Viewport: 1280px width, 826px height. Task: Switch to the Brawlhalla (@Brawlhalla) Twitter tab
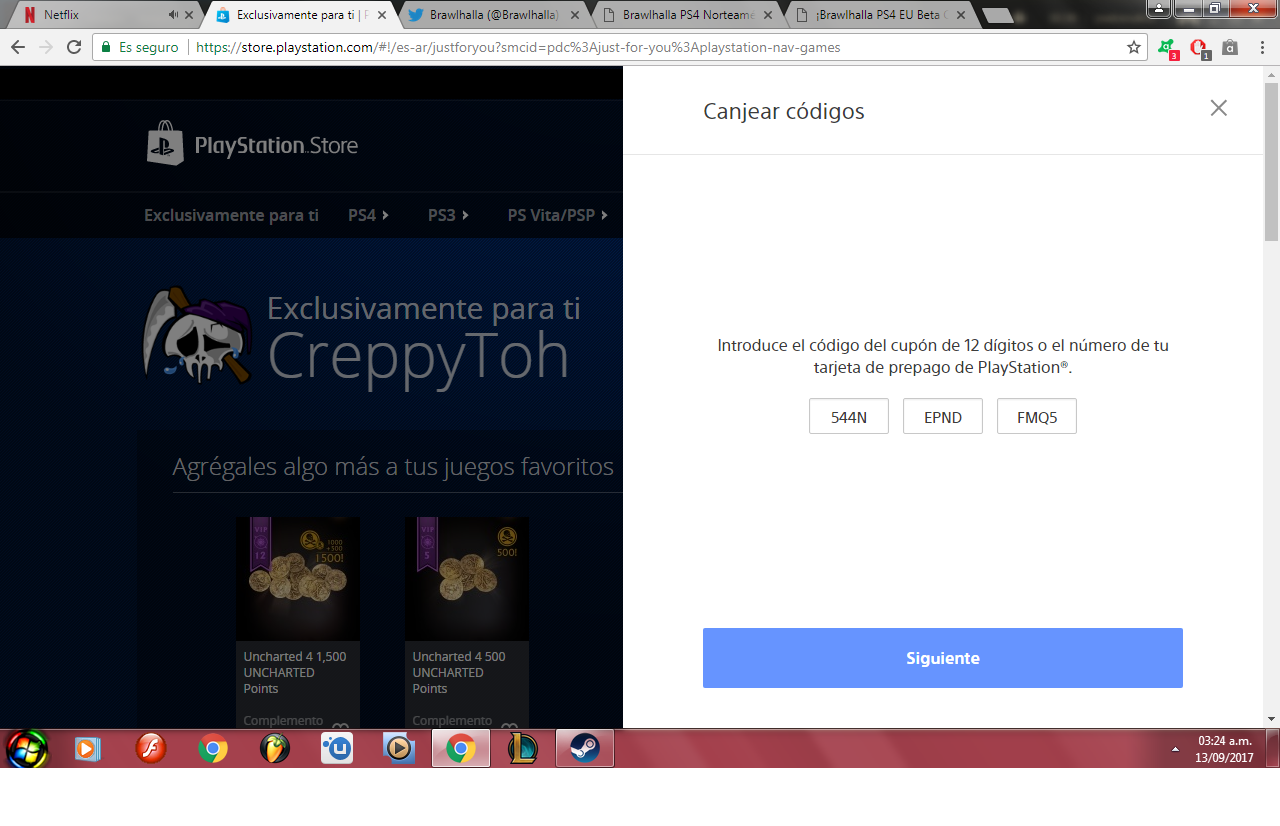click(488, 15)
